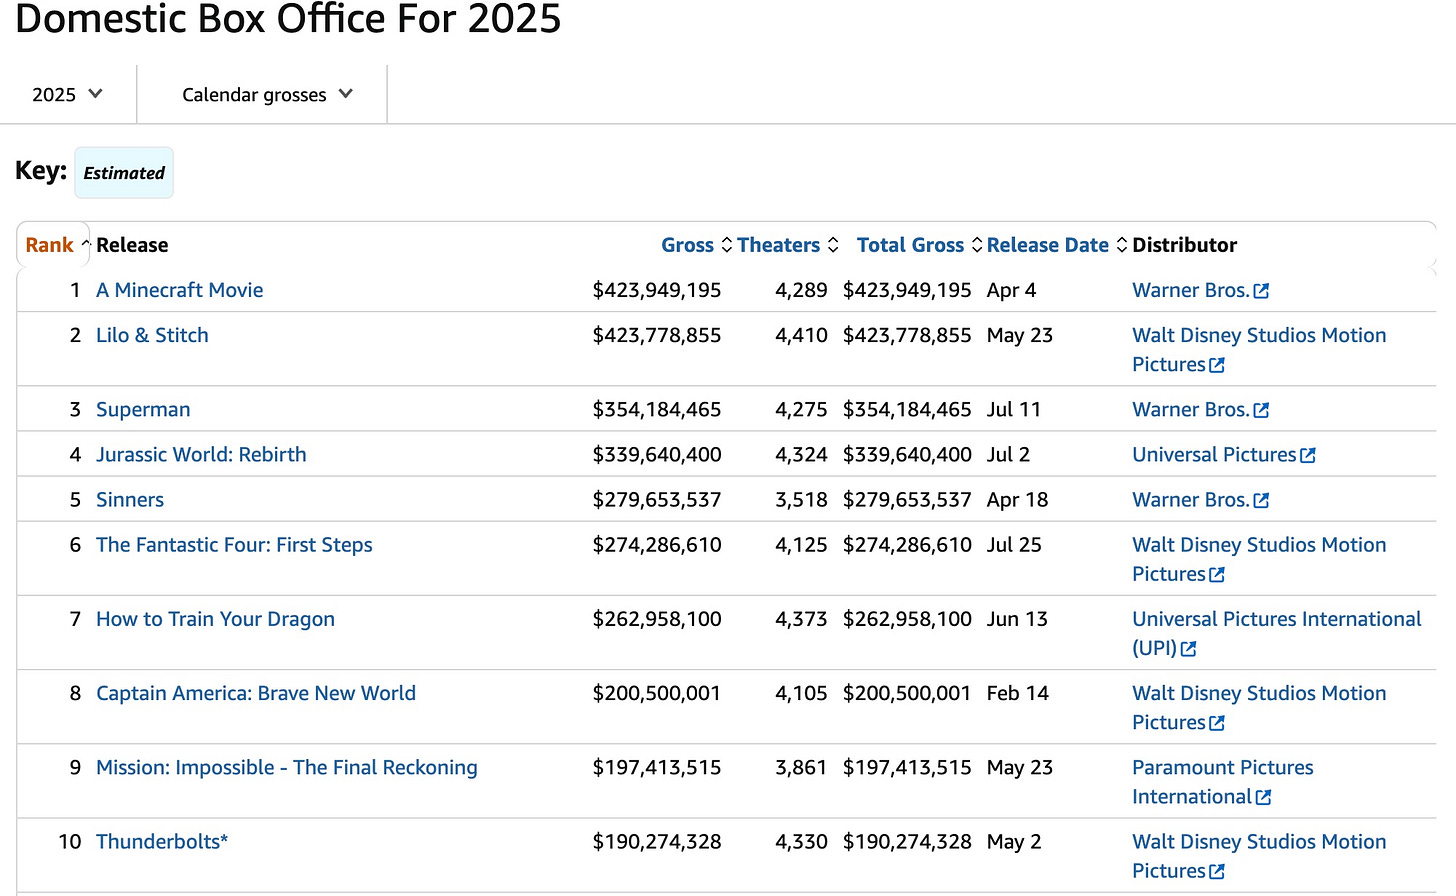The height and width of the screenshot is (896, 1456).
Task: Open Walt Disney Studios link for Lilo & Stitch
Action: pyautogui.click(x=1259, y=350)
